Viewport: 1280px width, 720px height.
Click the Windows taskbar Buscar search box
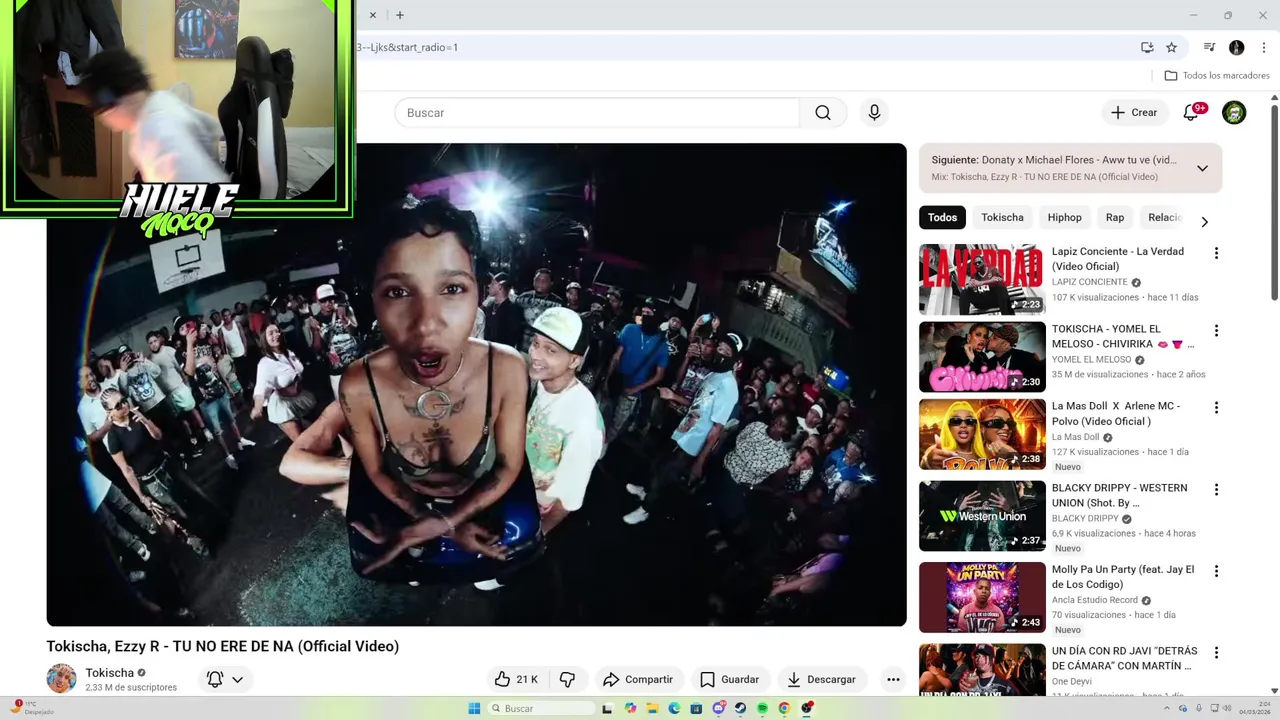(542, 708)
